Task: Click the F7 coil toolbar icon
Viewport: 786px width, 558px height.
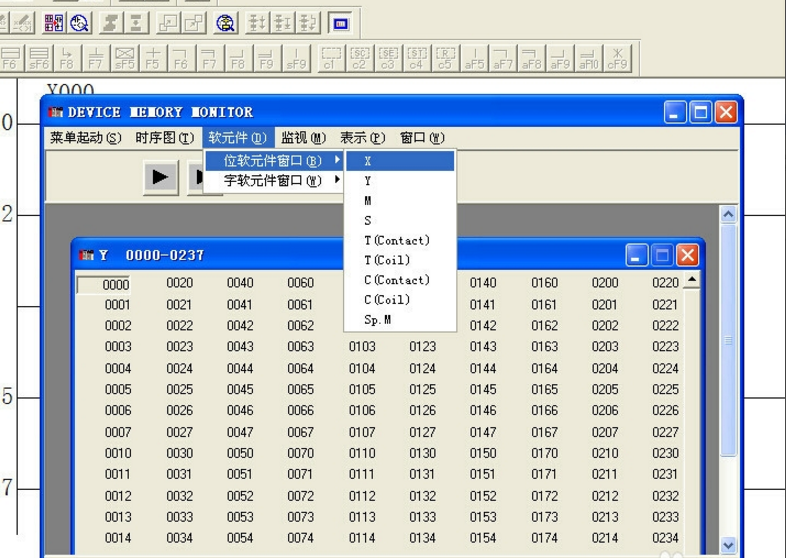Action: [x=209, y=58]
